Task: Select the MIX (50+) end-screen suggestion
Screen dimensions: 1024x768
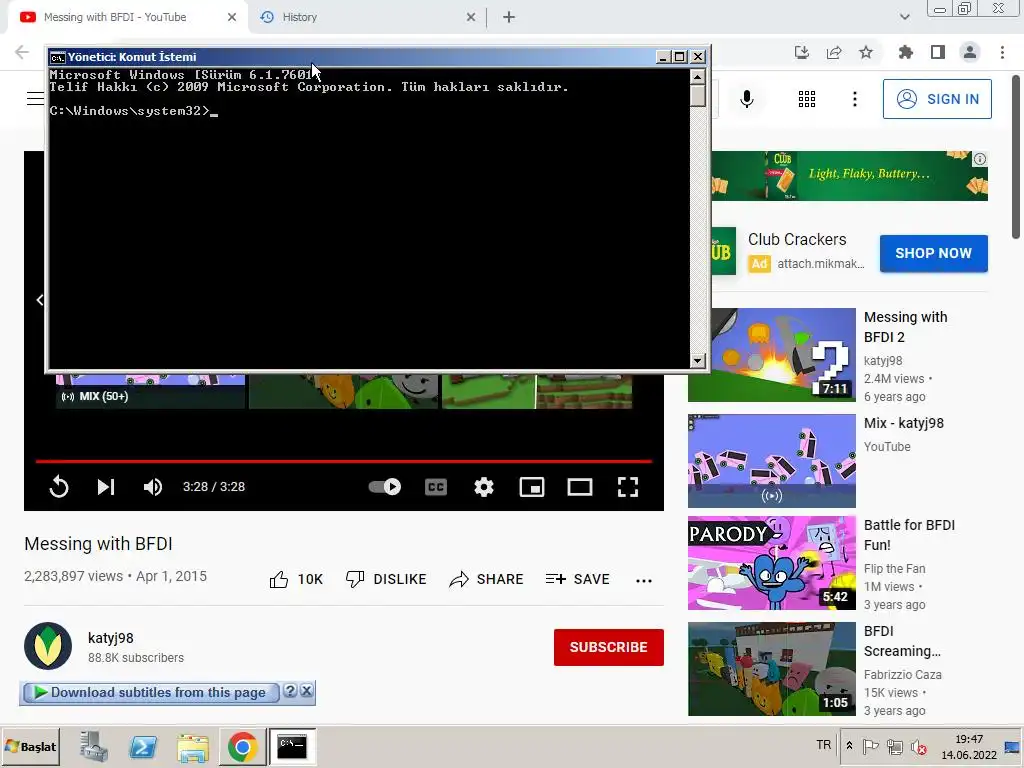Action: coord(150,391)
